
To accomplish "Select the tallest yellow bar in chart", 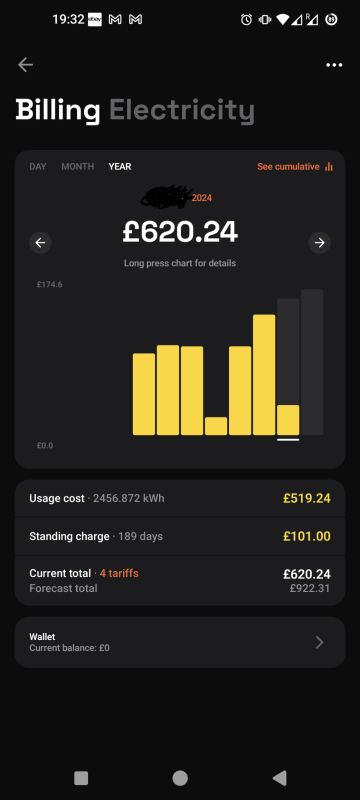I will 264,375.
